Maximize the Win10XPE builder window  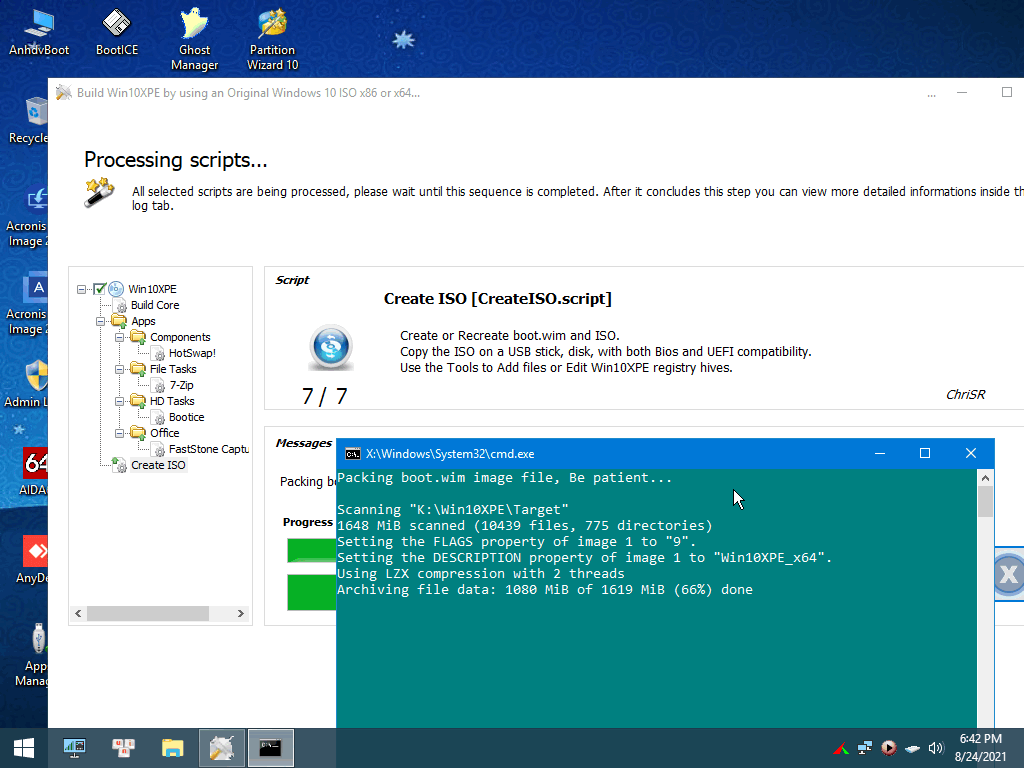(x=1007, y=93)
